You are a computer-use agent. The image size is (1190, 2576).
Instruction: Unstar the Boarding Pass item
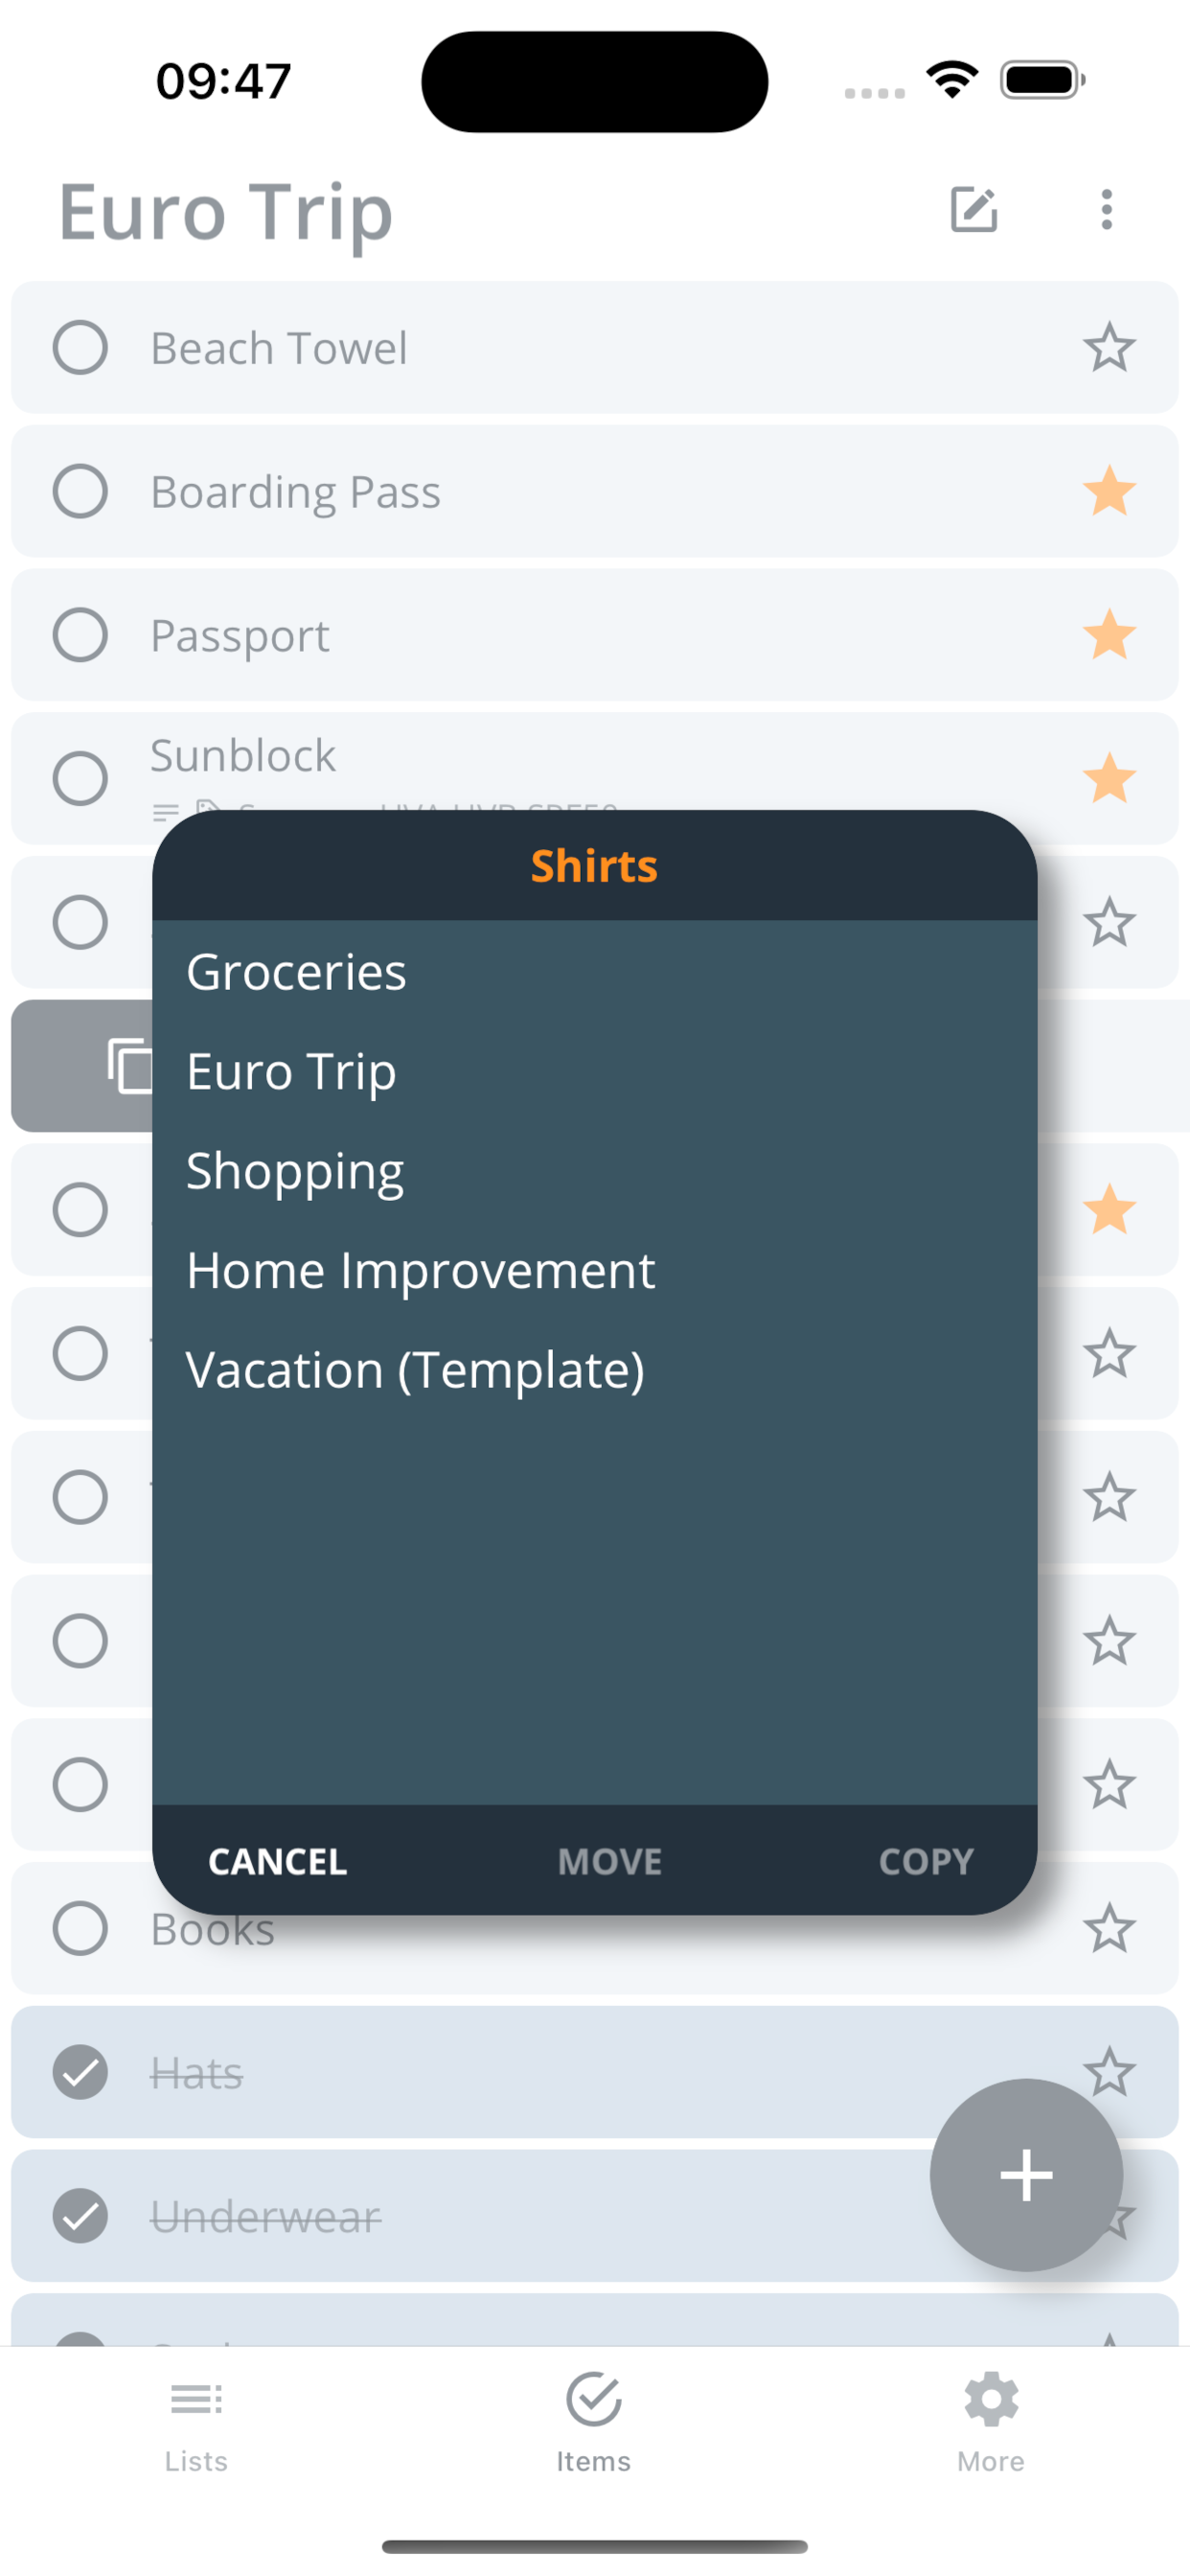click(x=1109, y=492)
